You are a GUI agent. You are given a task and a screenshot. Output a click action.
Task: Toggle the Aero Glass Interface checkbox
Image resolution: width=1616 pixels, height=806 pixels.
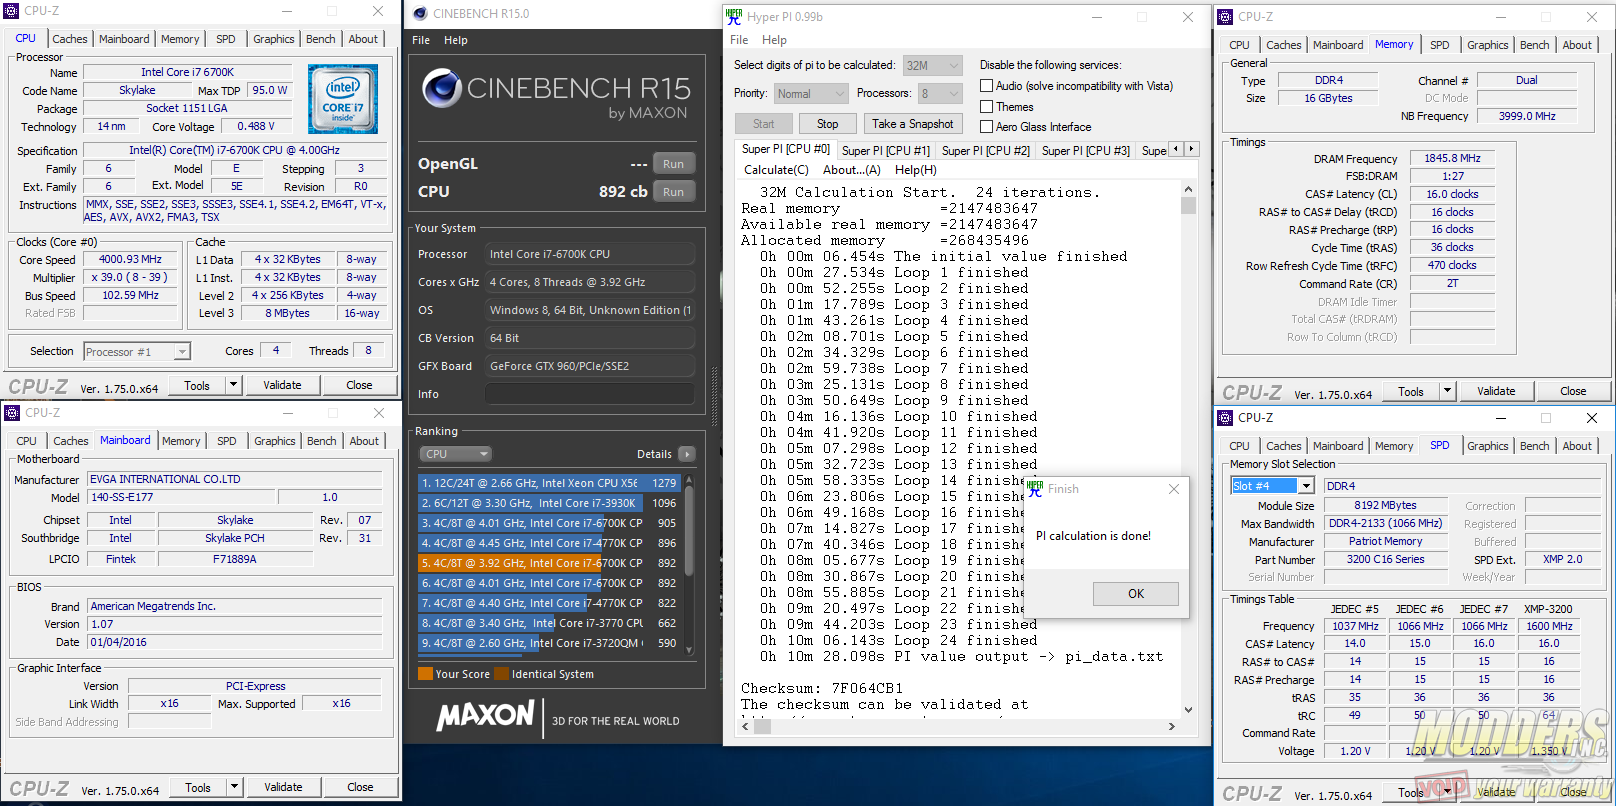tap(987, 126)
